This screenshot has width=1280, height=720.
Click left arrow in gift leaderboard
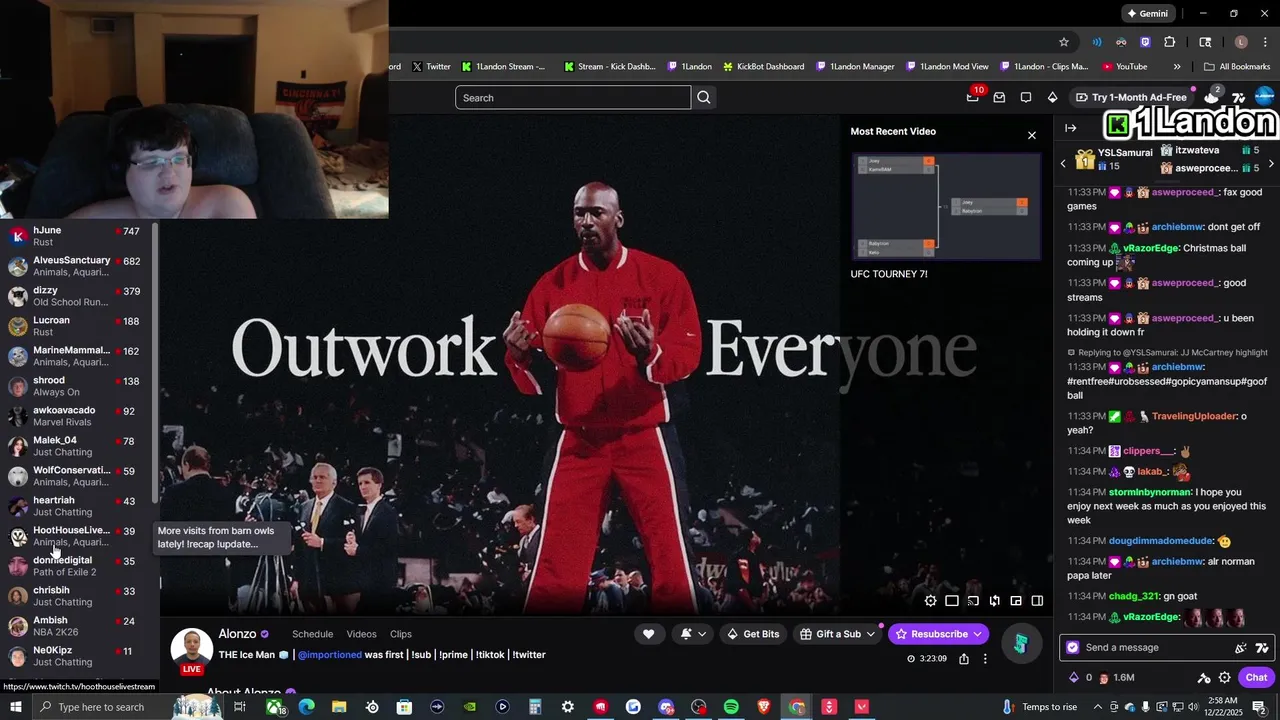(x=1063, y=164)
